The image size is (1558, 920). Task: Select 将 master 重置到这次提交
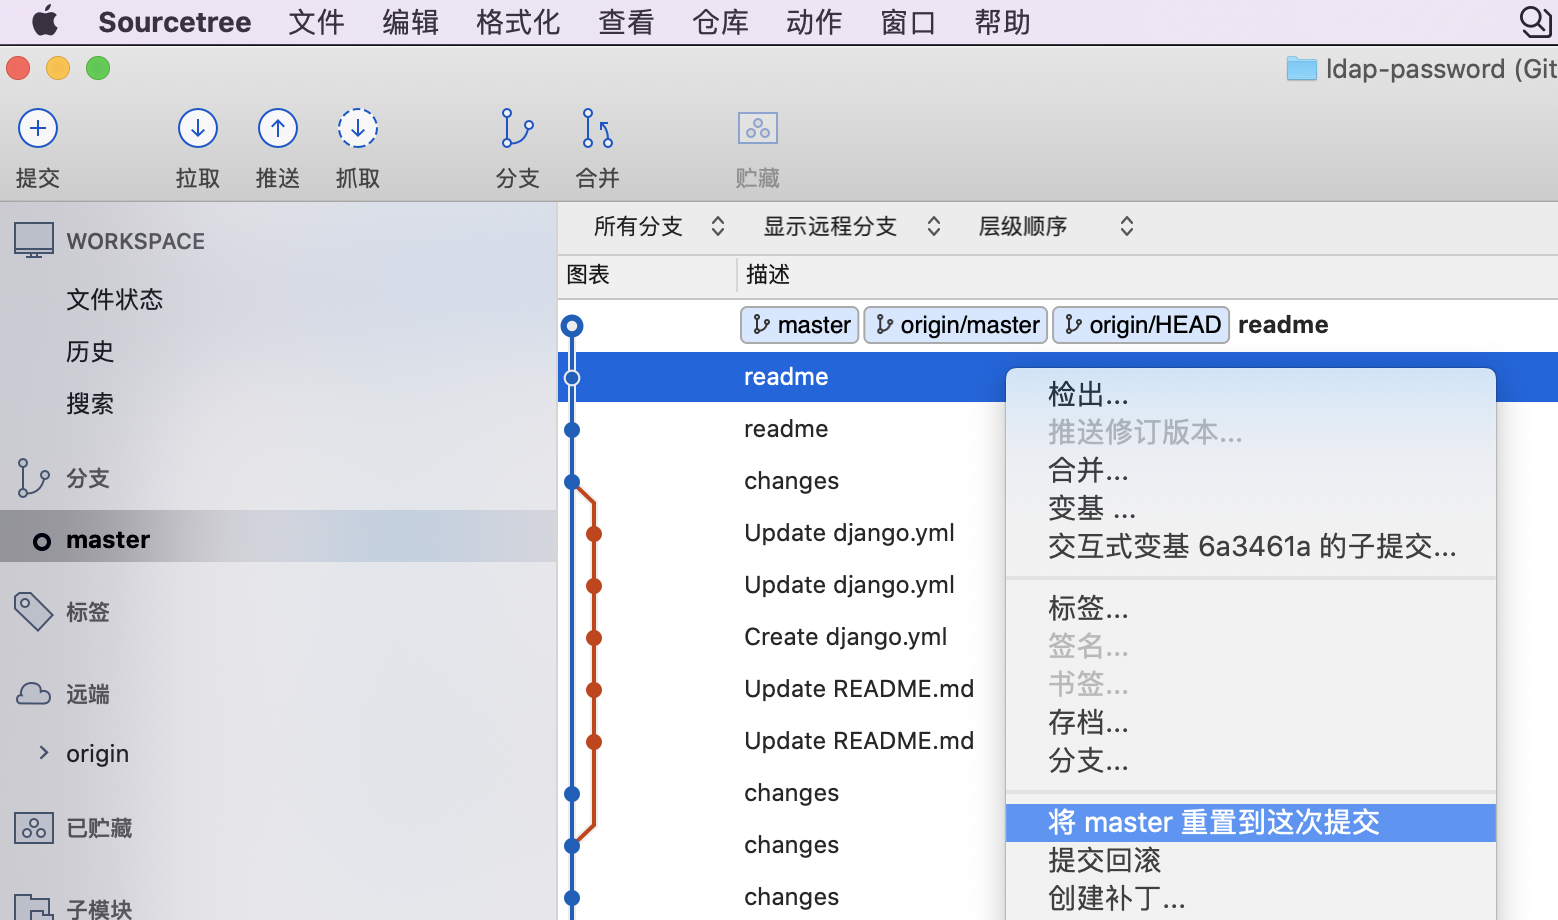(1251, 823)
